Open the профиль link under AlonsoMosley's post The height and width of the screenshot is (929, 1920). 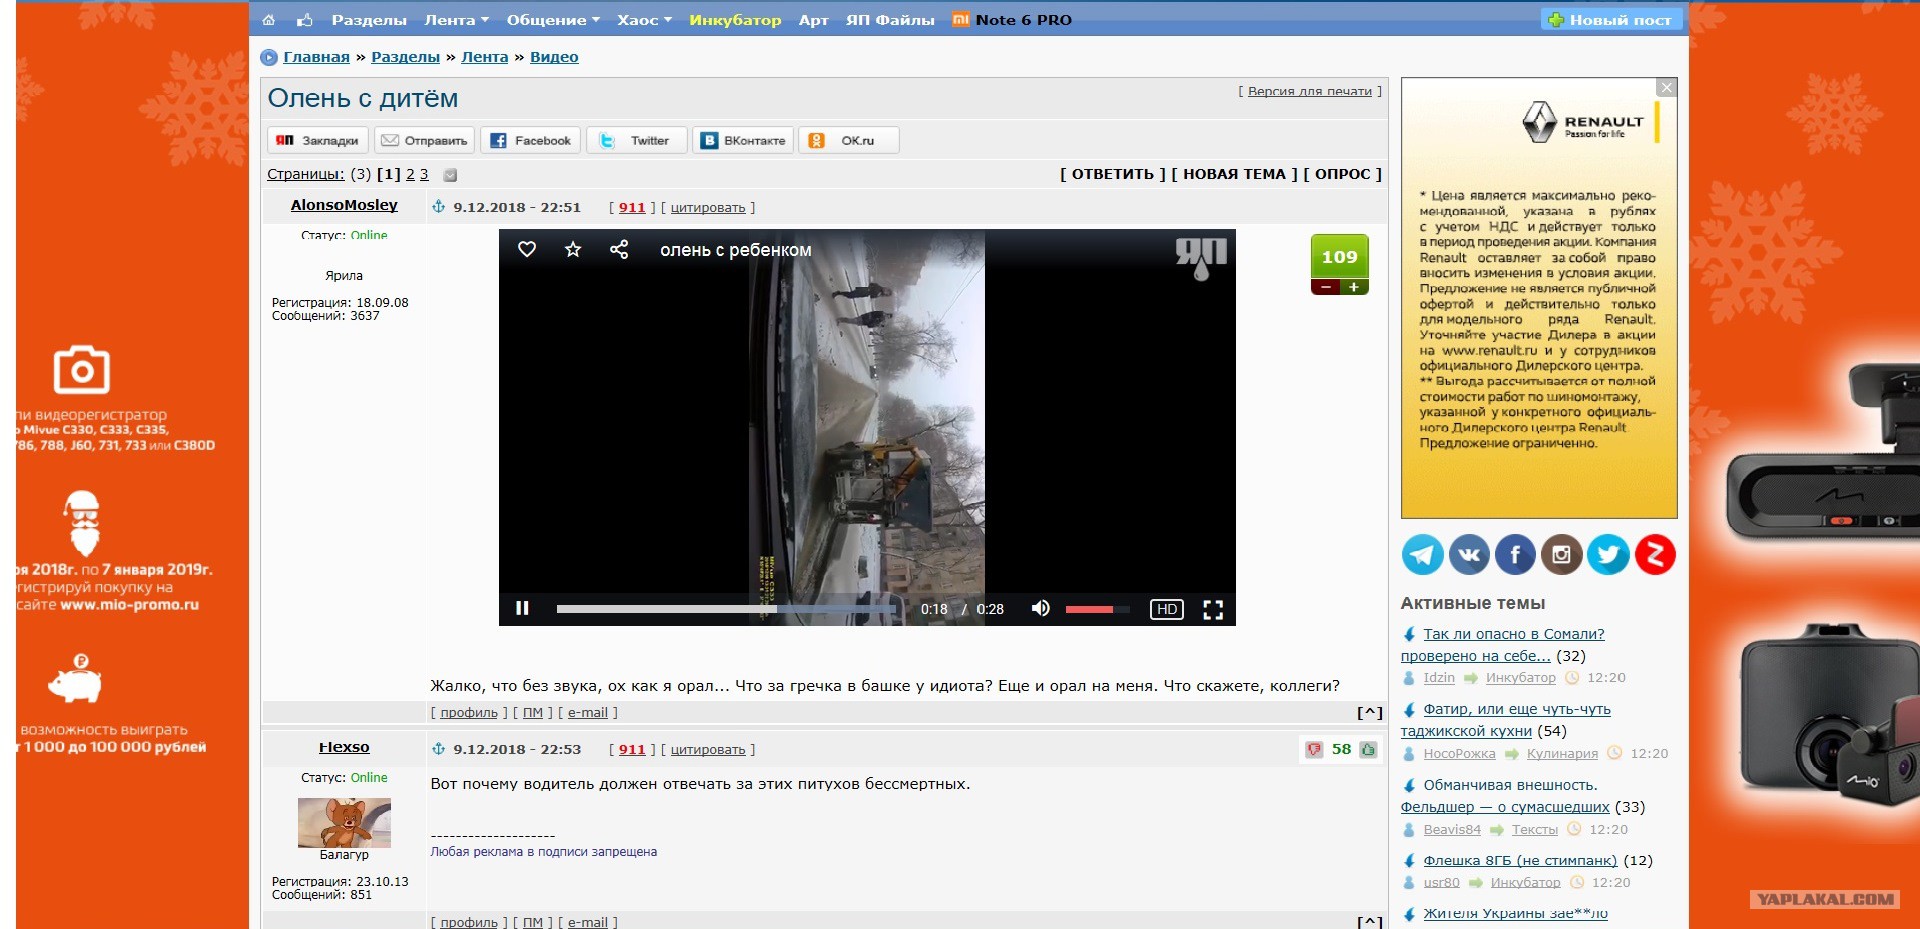[469, 713]
